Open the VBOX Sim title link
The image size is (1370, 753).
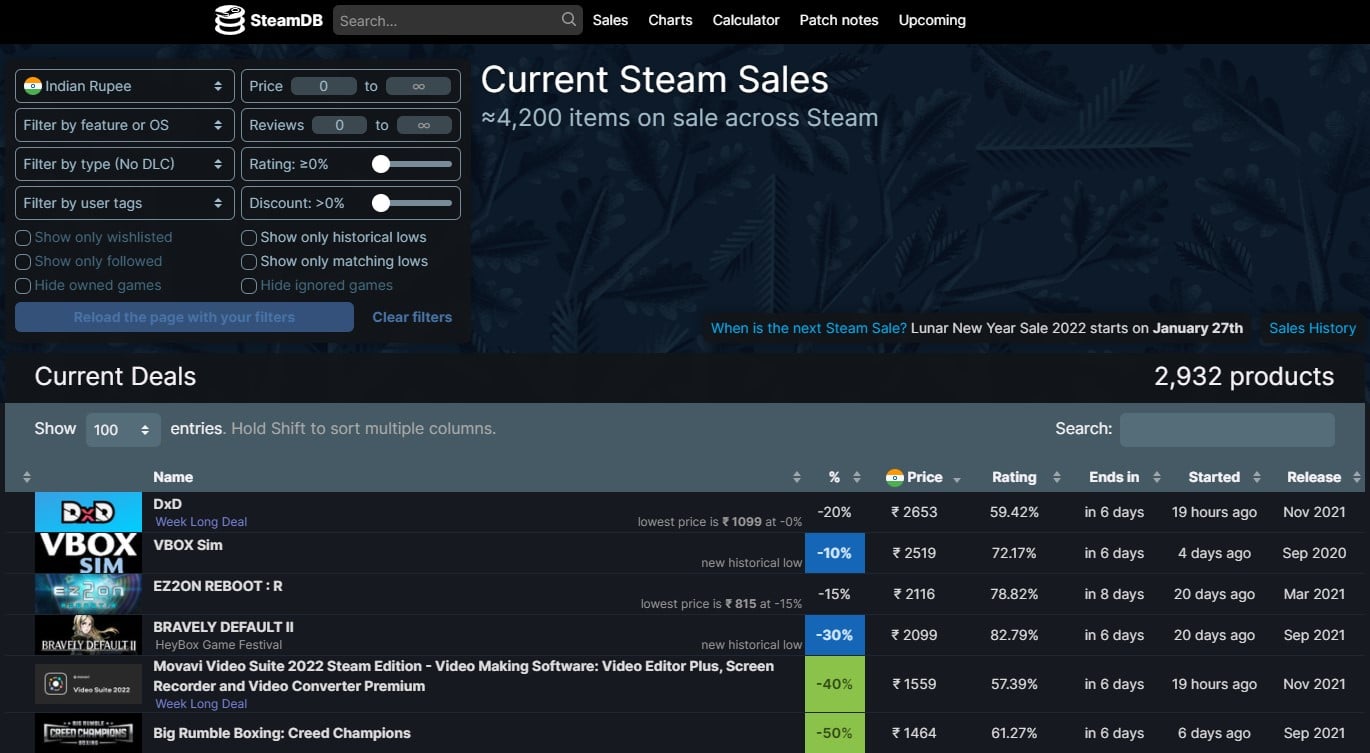coord(188,545)
